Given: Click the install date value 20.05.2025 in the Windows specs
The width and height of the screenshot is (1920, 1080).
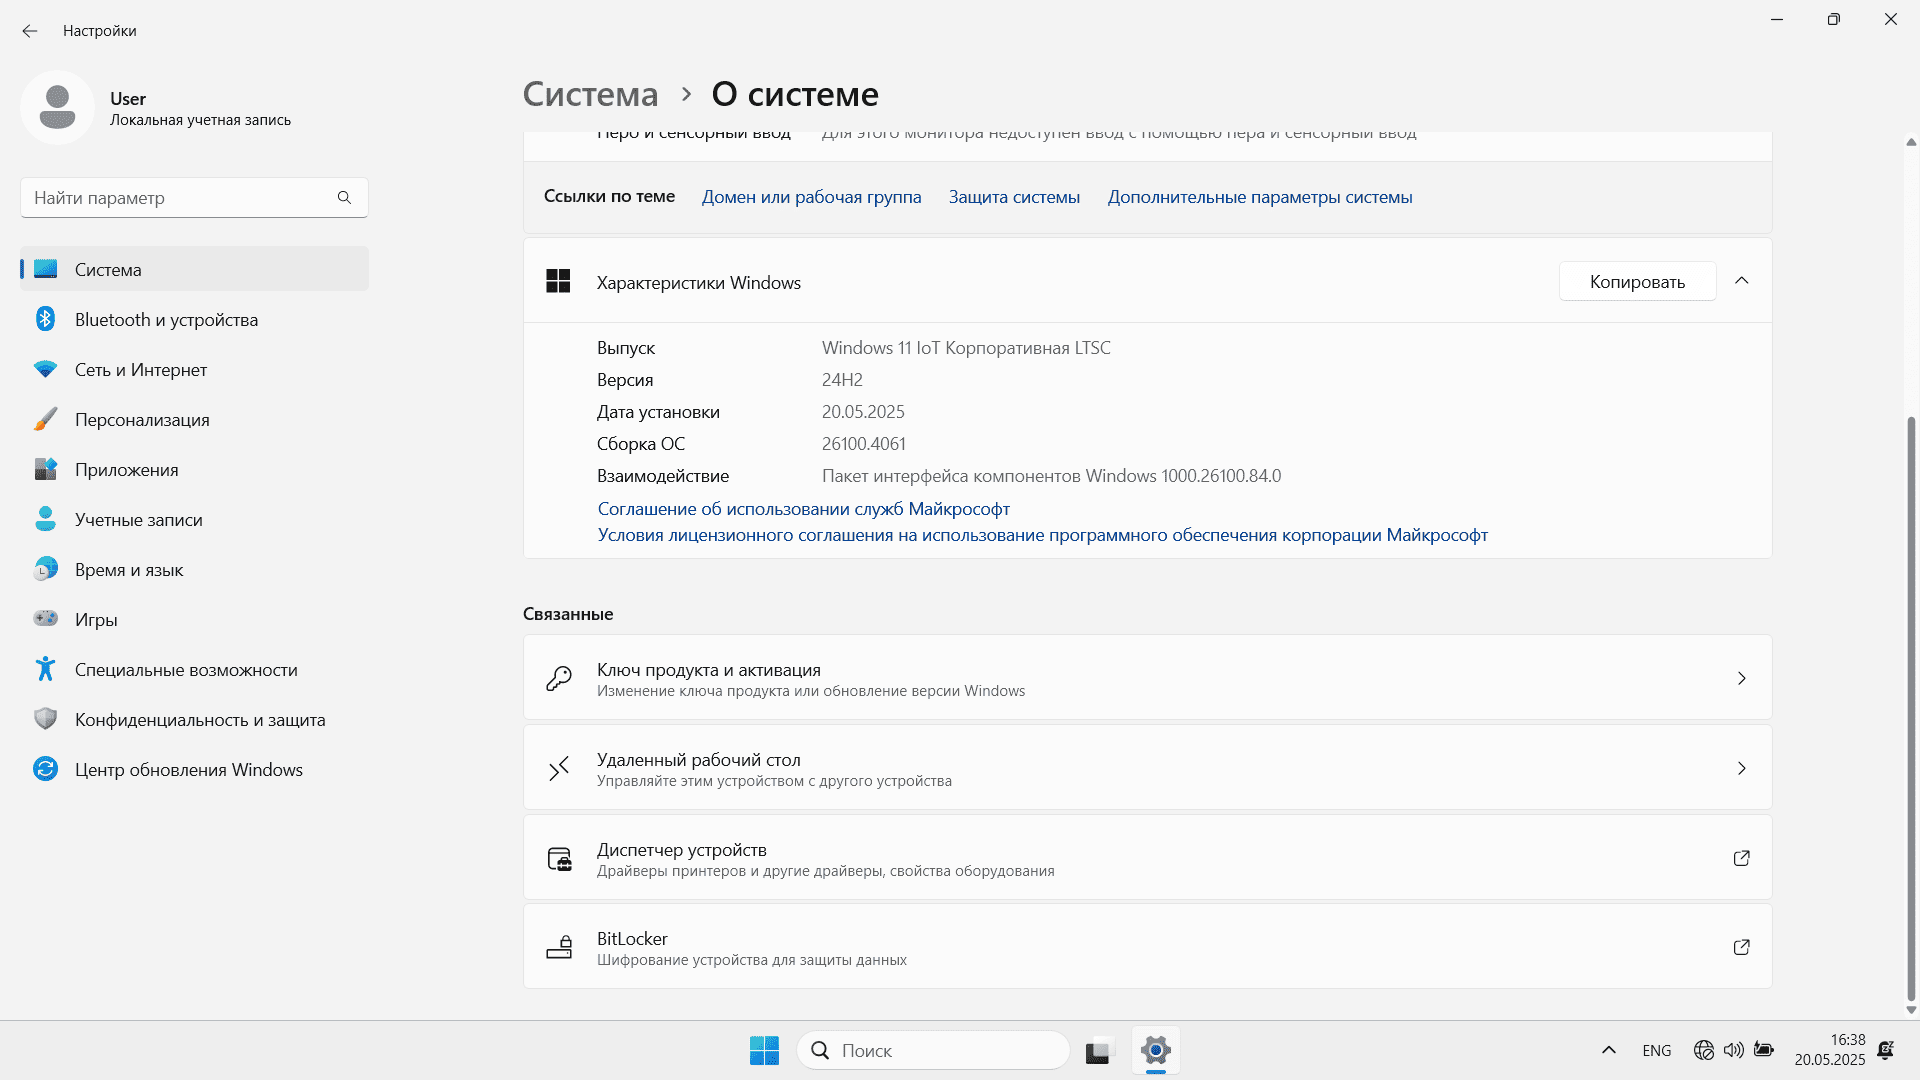Looking at the screenshot, I should tap(863, 412).
